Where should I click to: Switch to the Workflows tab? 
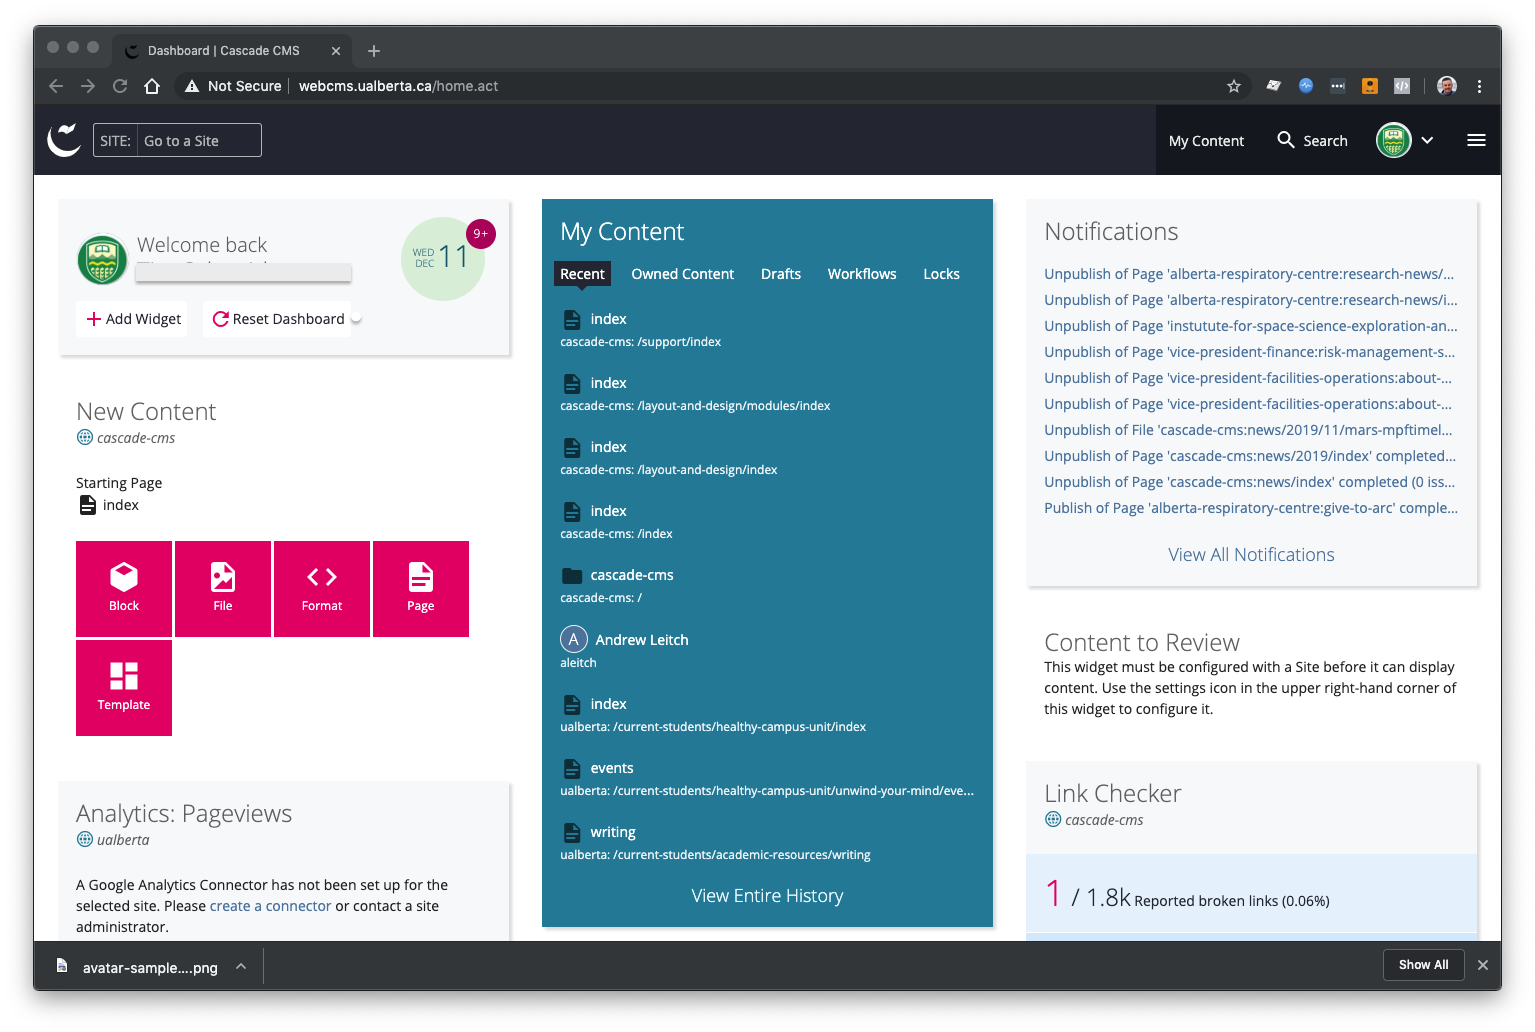pos(862,274)
